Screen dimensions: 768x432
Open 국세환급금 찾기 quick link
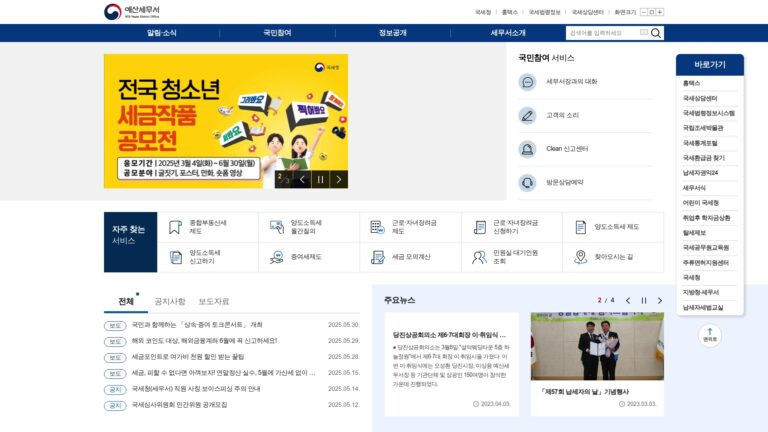(x=703, y=158)
